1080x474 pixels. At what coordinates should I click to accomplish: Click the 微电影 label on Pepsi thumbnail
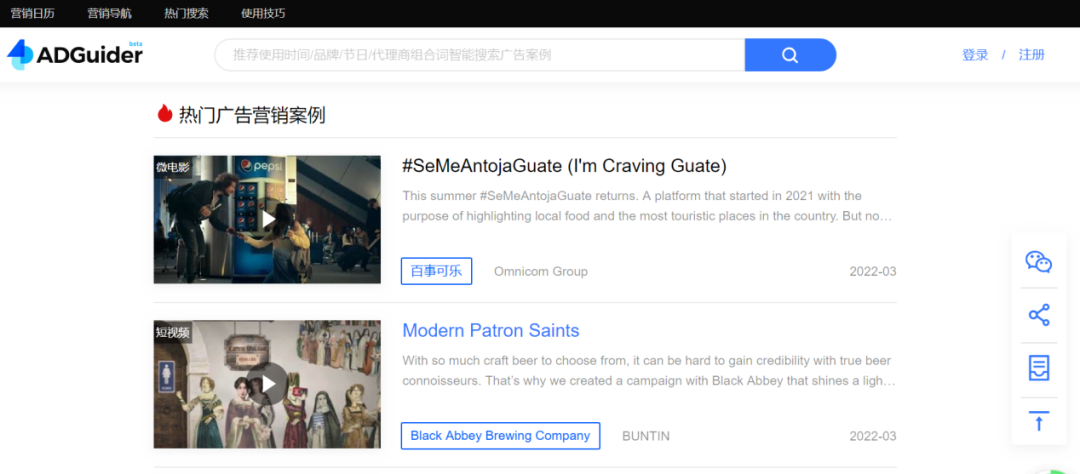[172, 167]
